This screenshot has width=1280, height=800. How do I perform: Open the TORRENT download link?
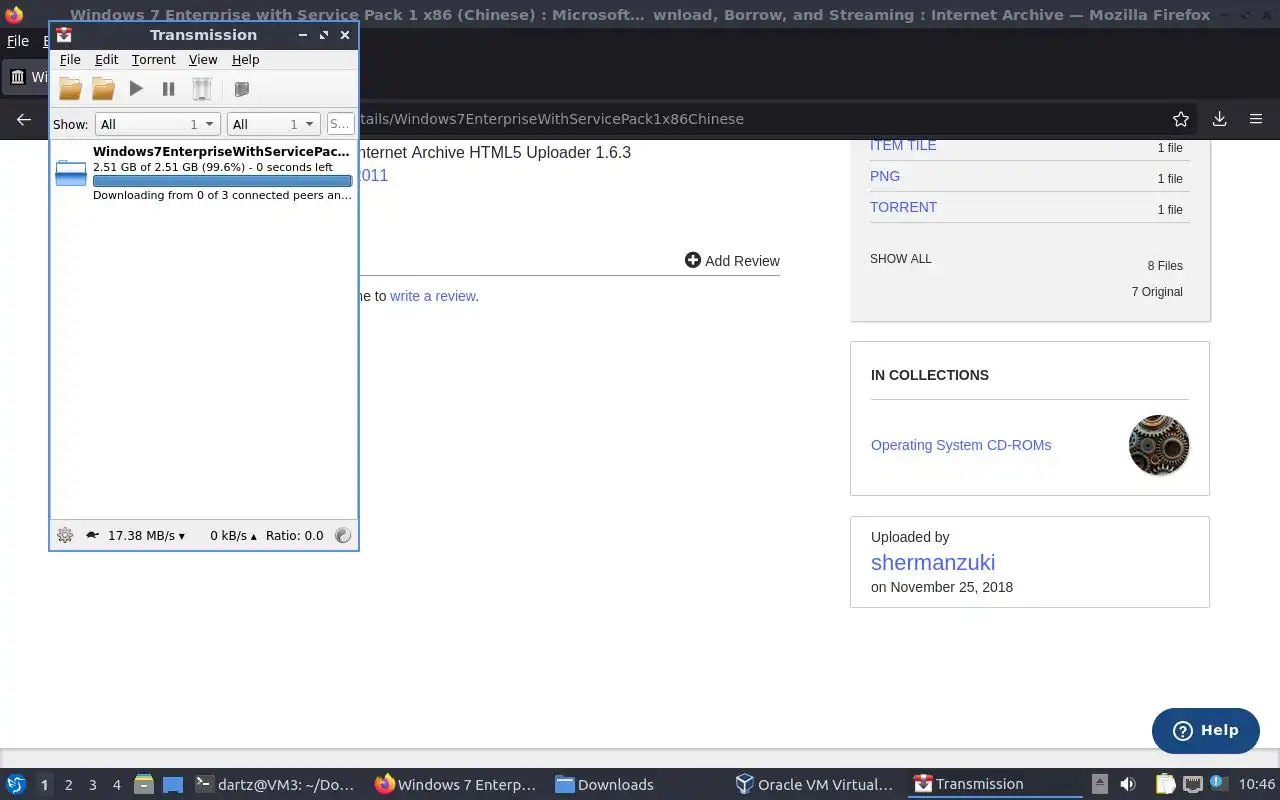point(903,207)
